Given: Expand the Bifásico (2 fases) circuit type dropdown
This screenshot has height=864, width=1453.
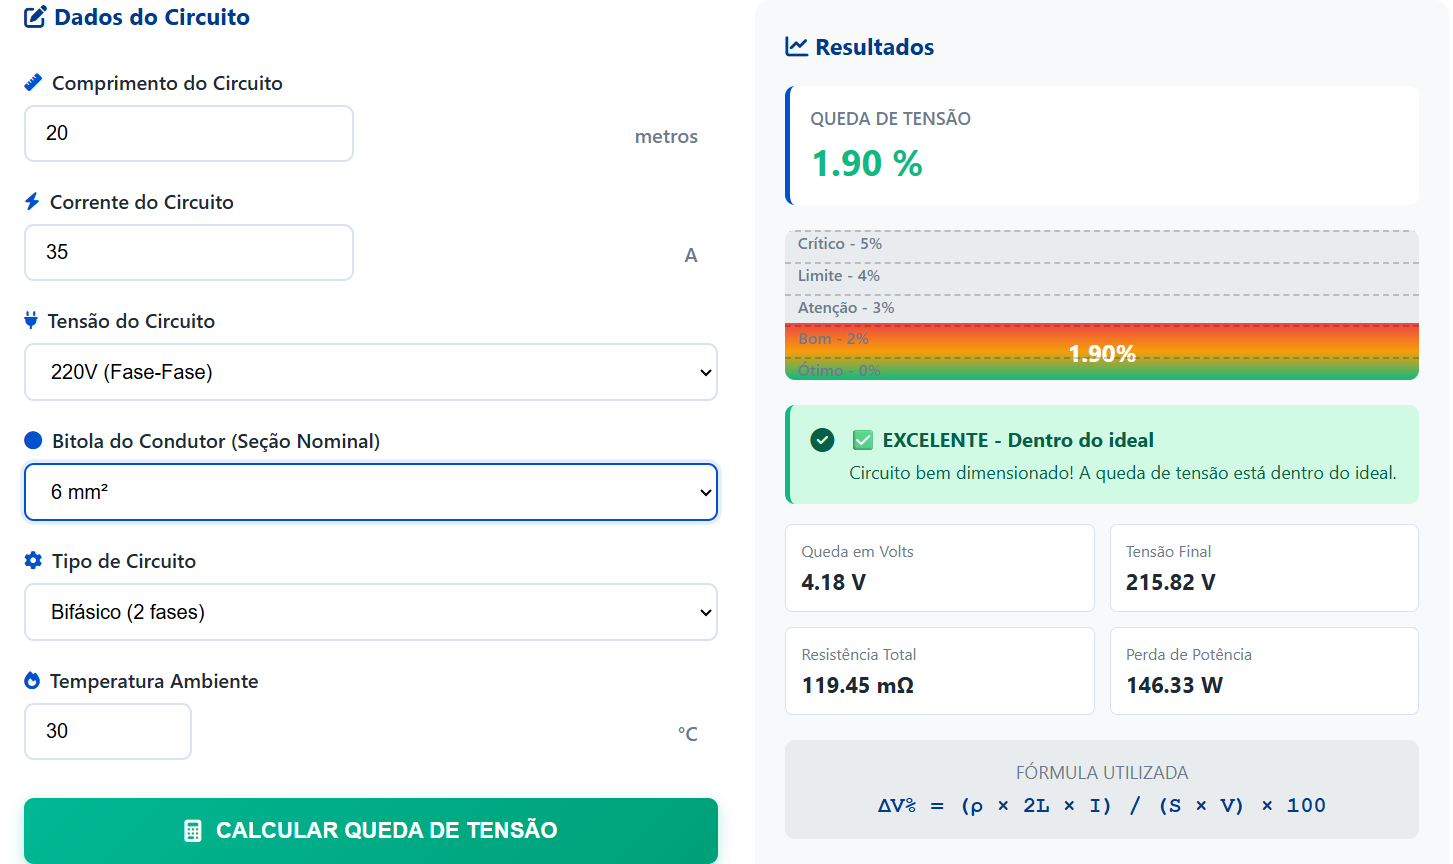Looking at the screenshot, I should pos(371,612).
